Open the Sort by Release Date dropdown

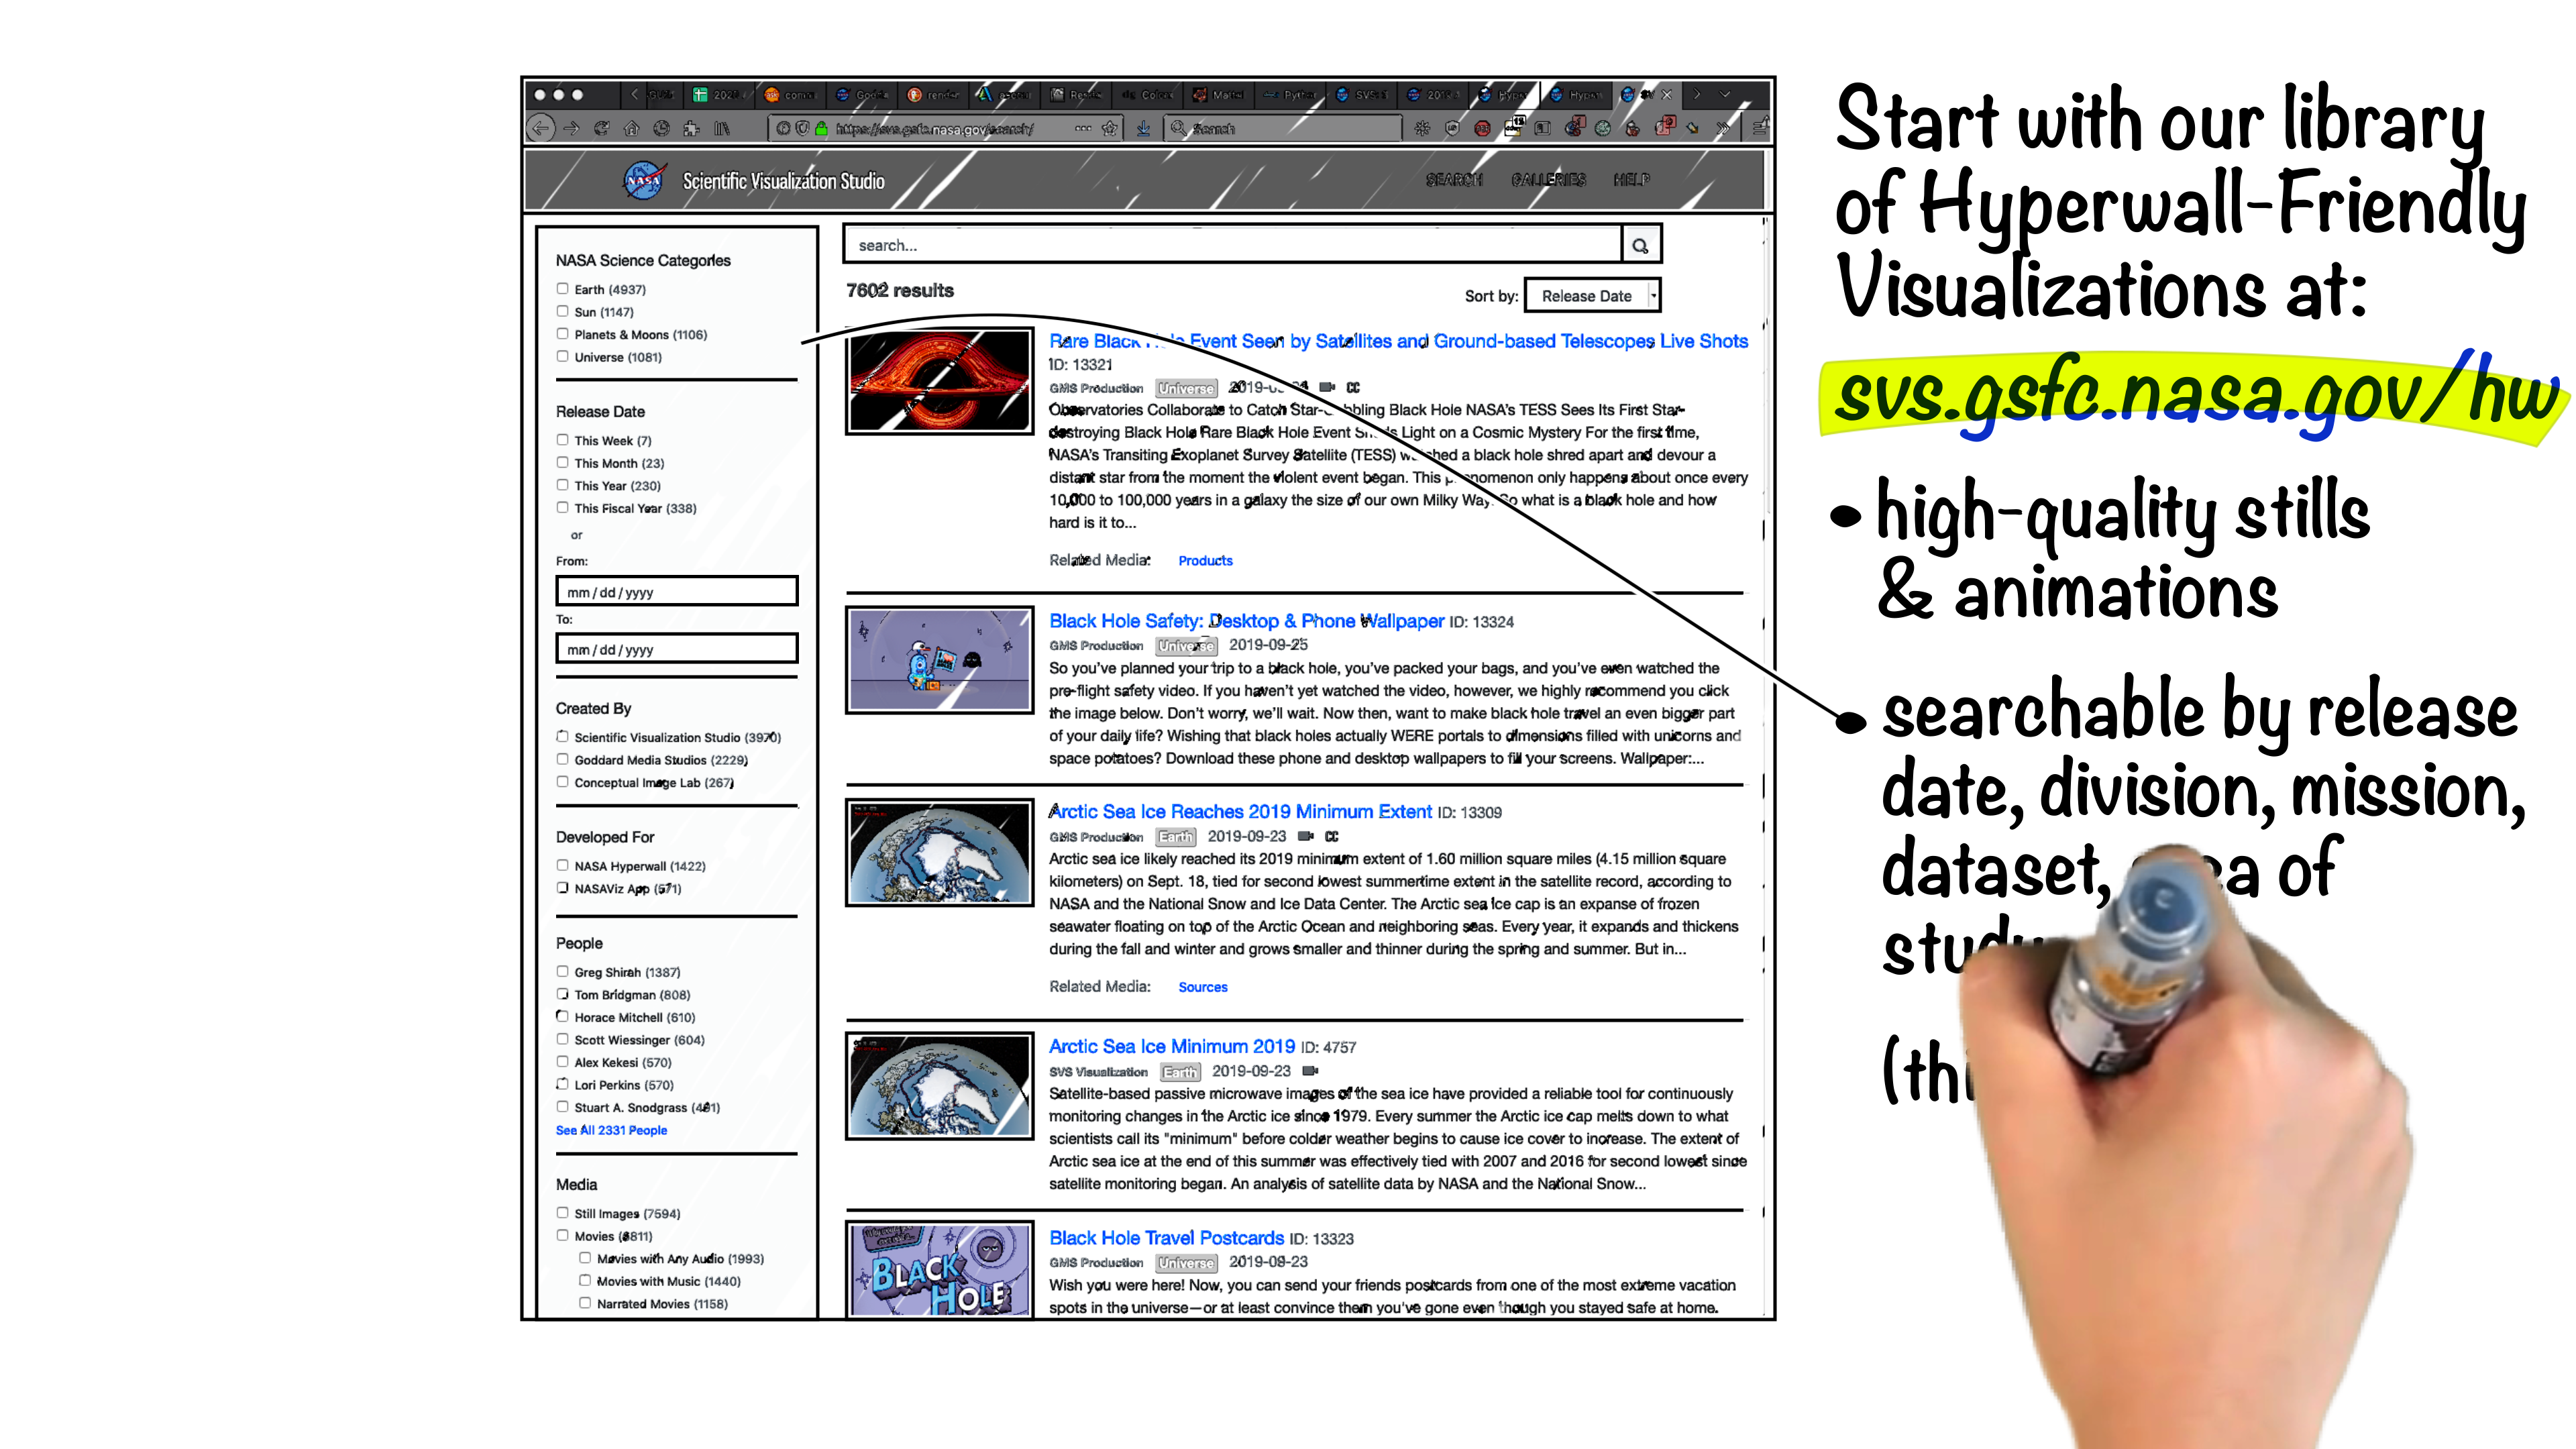pyautogui.click(x=1592, y=296)
